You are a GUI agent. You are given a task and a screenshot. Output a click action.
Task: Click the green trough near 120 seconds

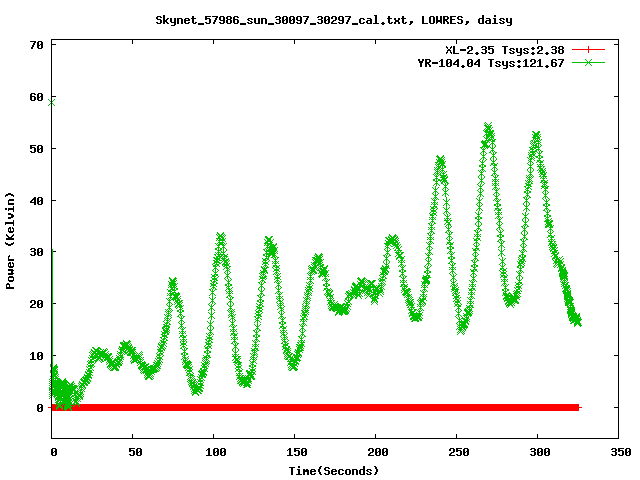click(x=245, y=382)
